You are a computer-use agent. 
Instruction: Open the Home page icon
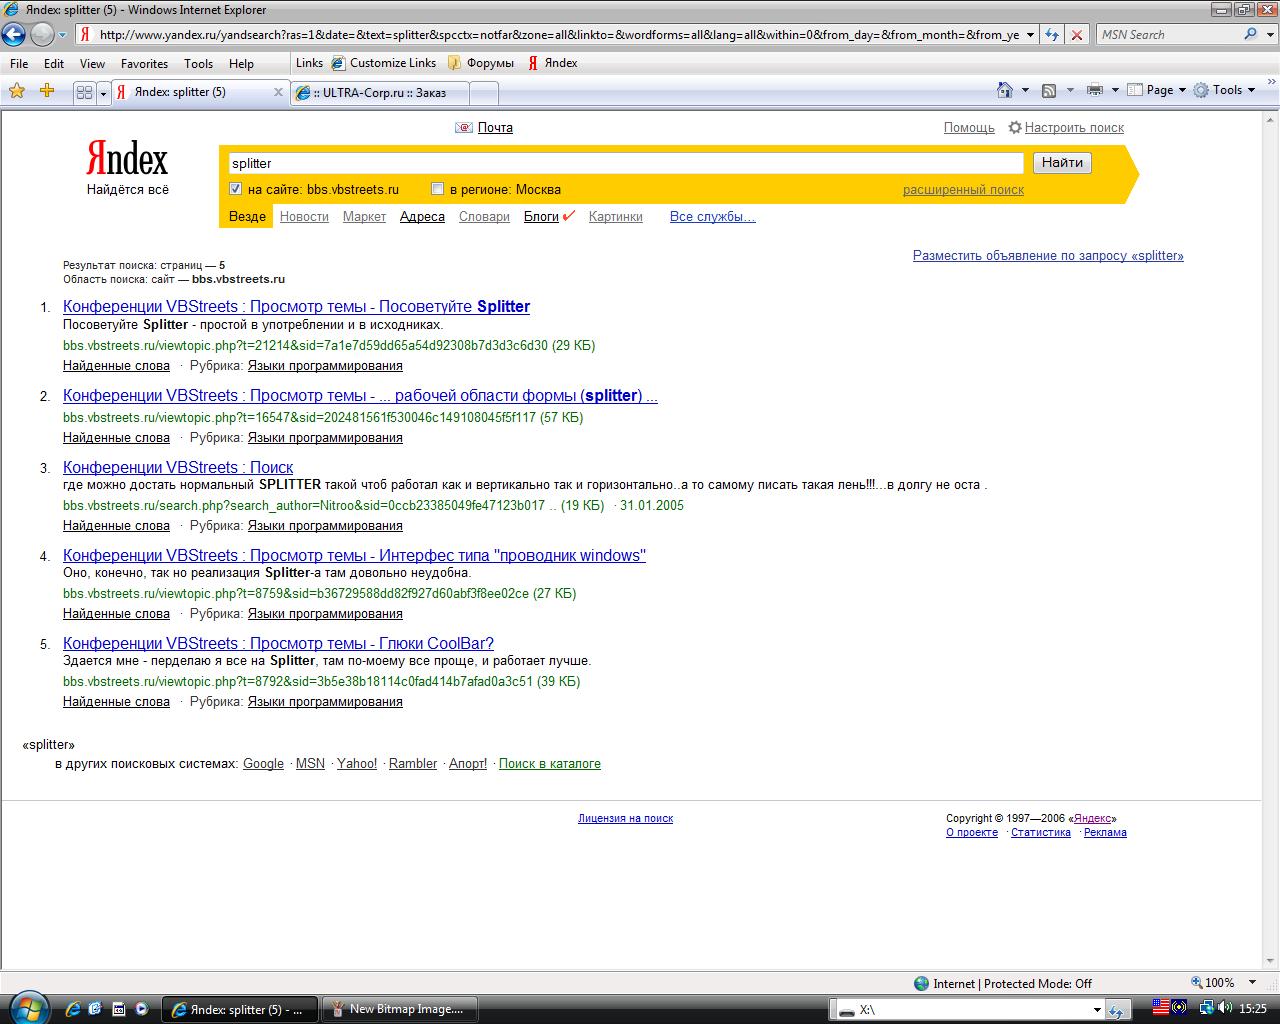point(1005,90)
